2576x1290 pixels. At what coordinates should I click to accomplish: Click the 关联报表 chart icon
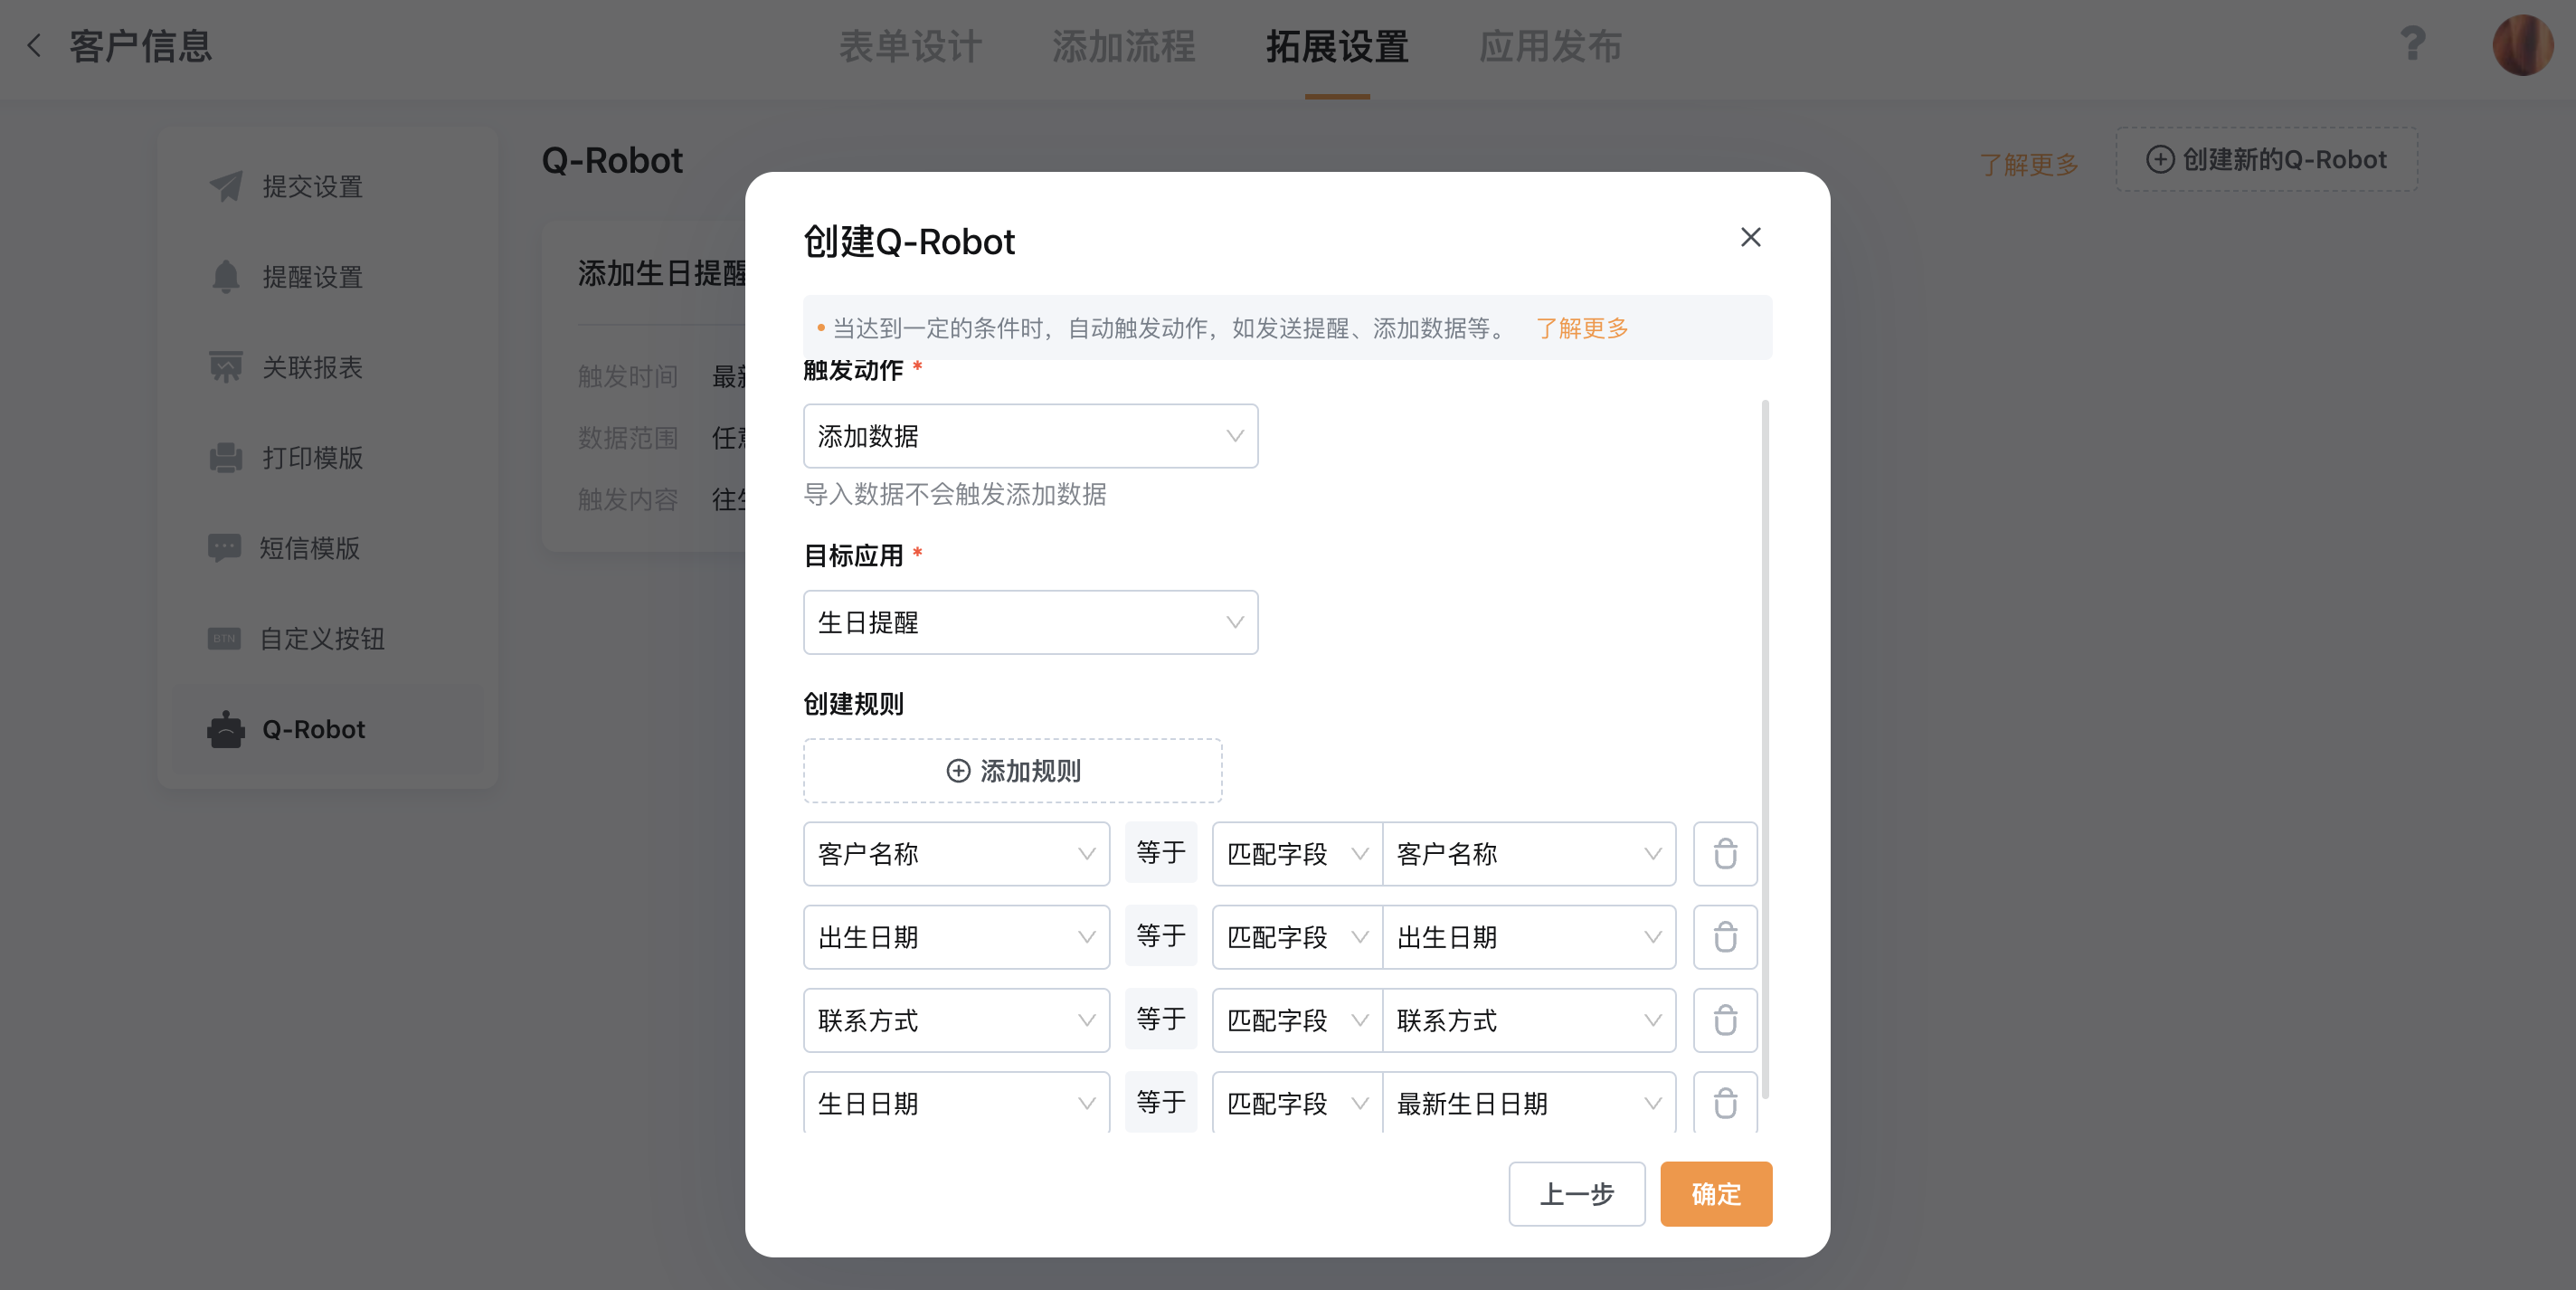coord(226,367)
